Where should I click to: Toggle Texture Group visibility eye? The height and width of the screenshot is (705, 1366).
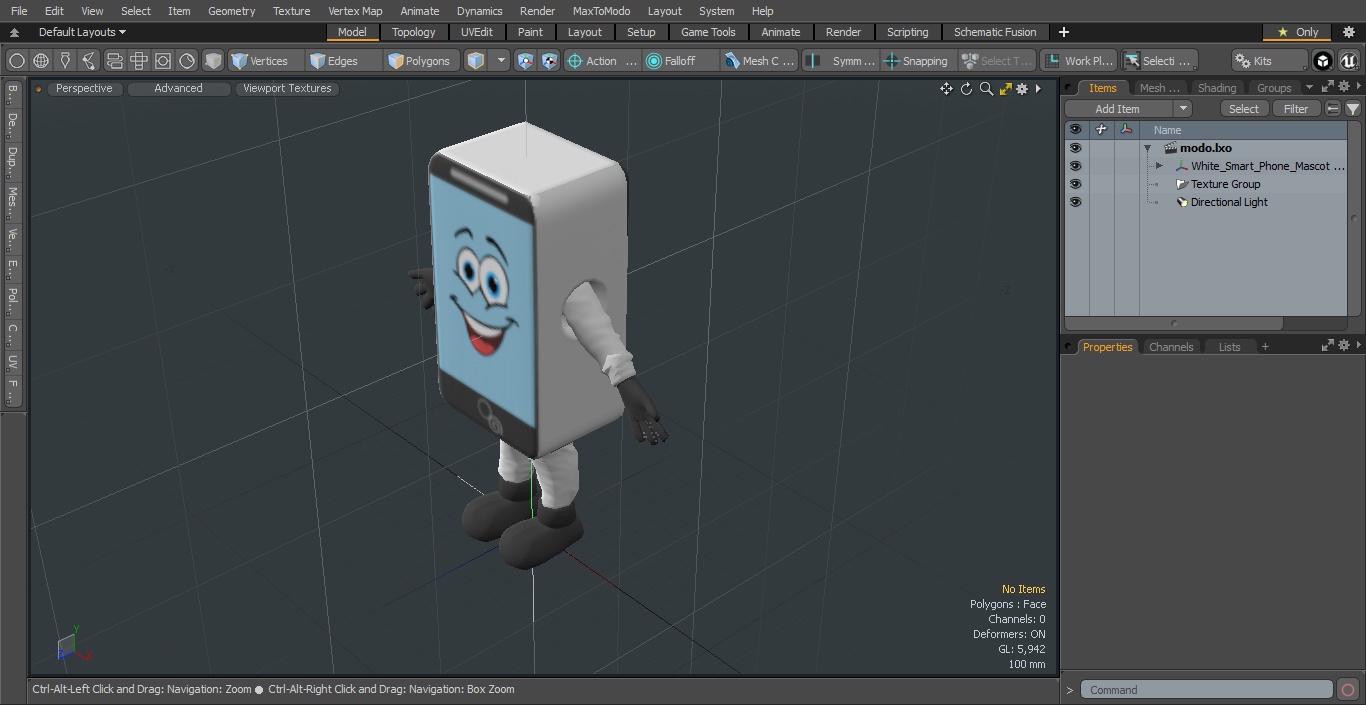(x=1075, y=184)
